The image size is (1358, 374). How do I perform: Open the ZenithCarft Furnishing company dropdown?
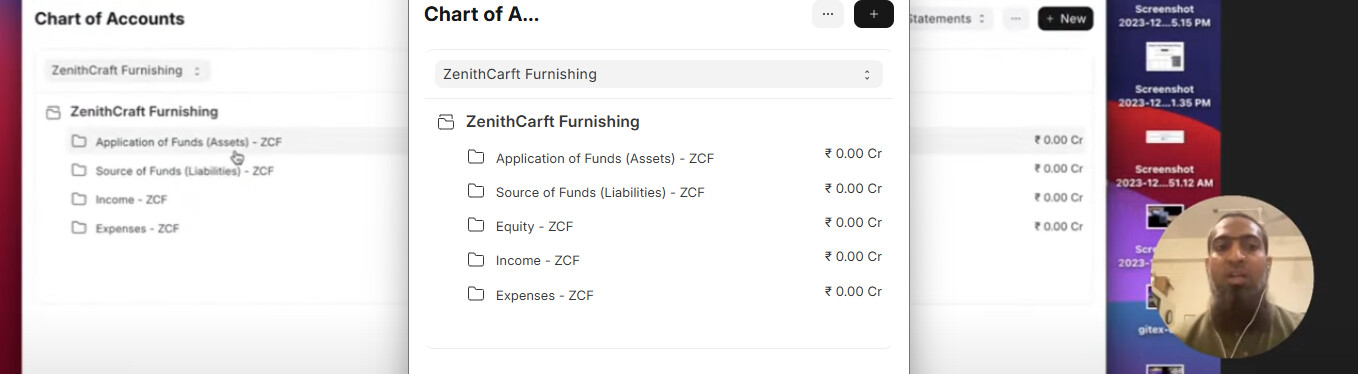[658, 74]
